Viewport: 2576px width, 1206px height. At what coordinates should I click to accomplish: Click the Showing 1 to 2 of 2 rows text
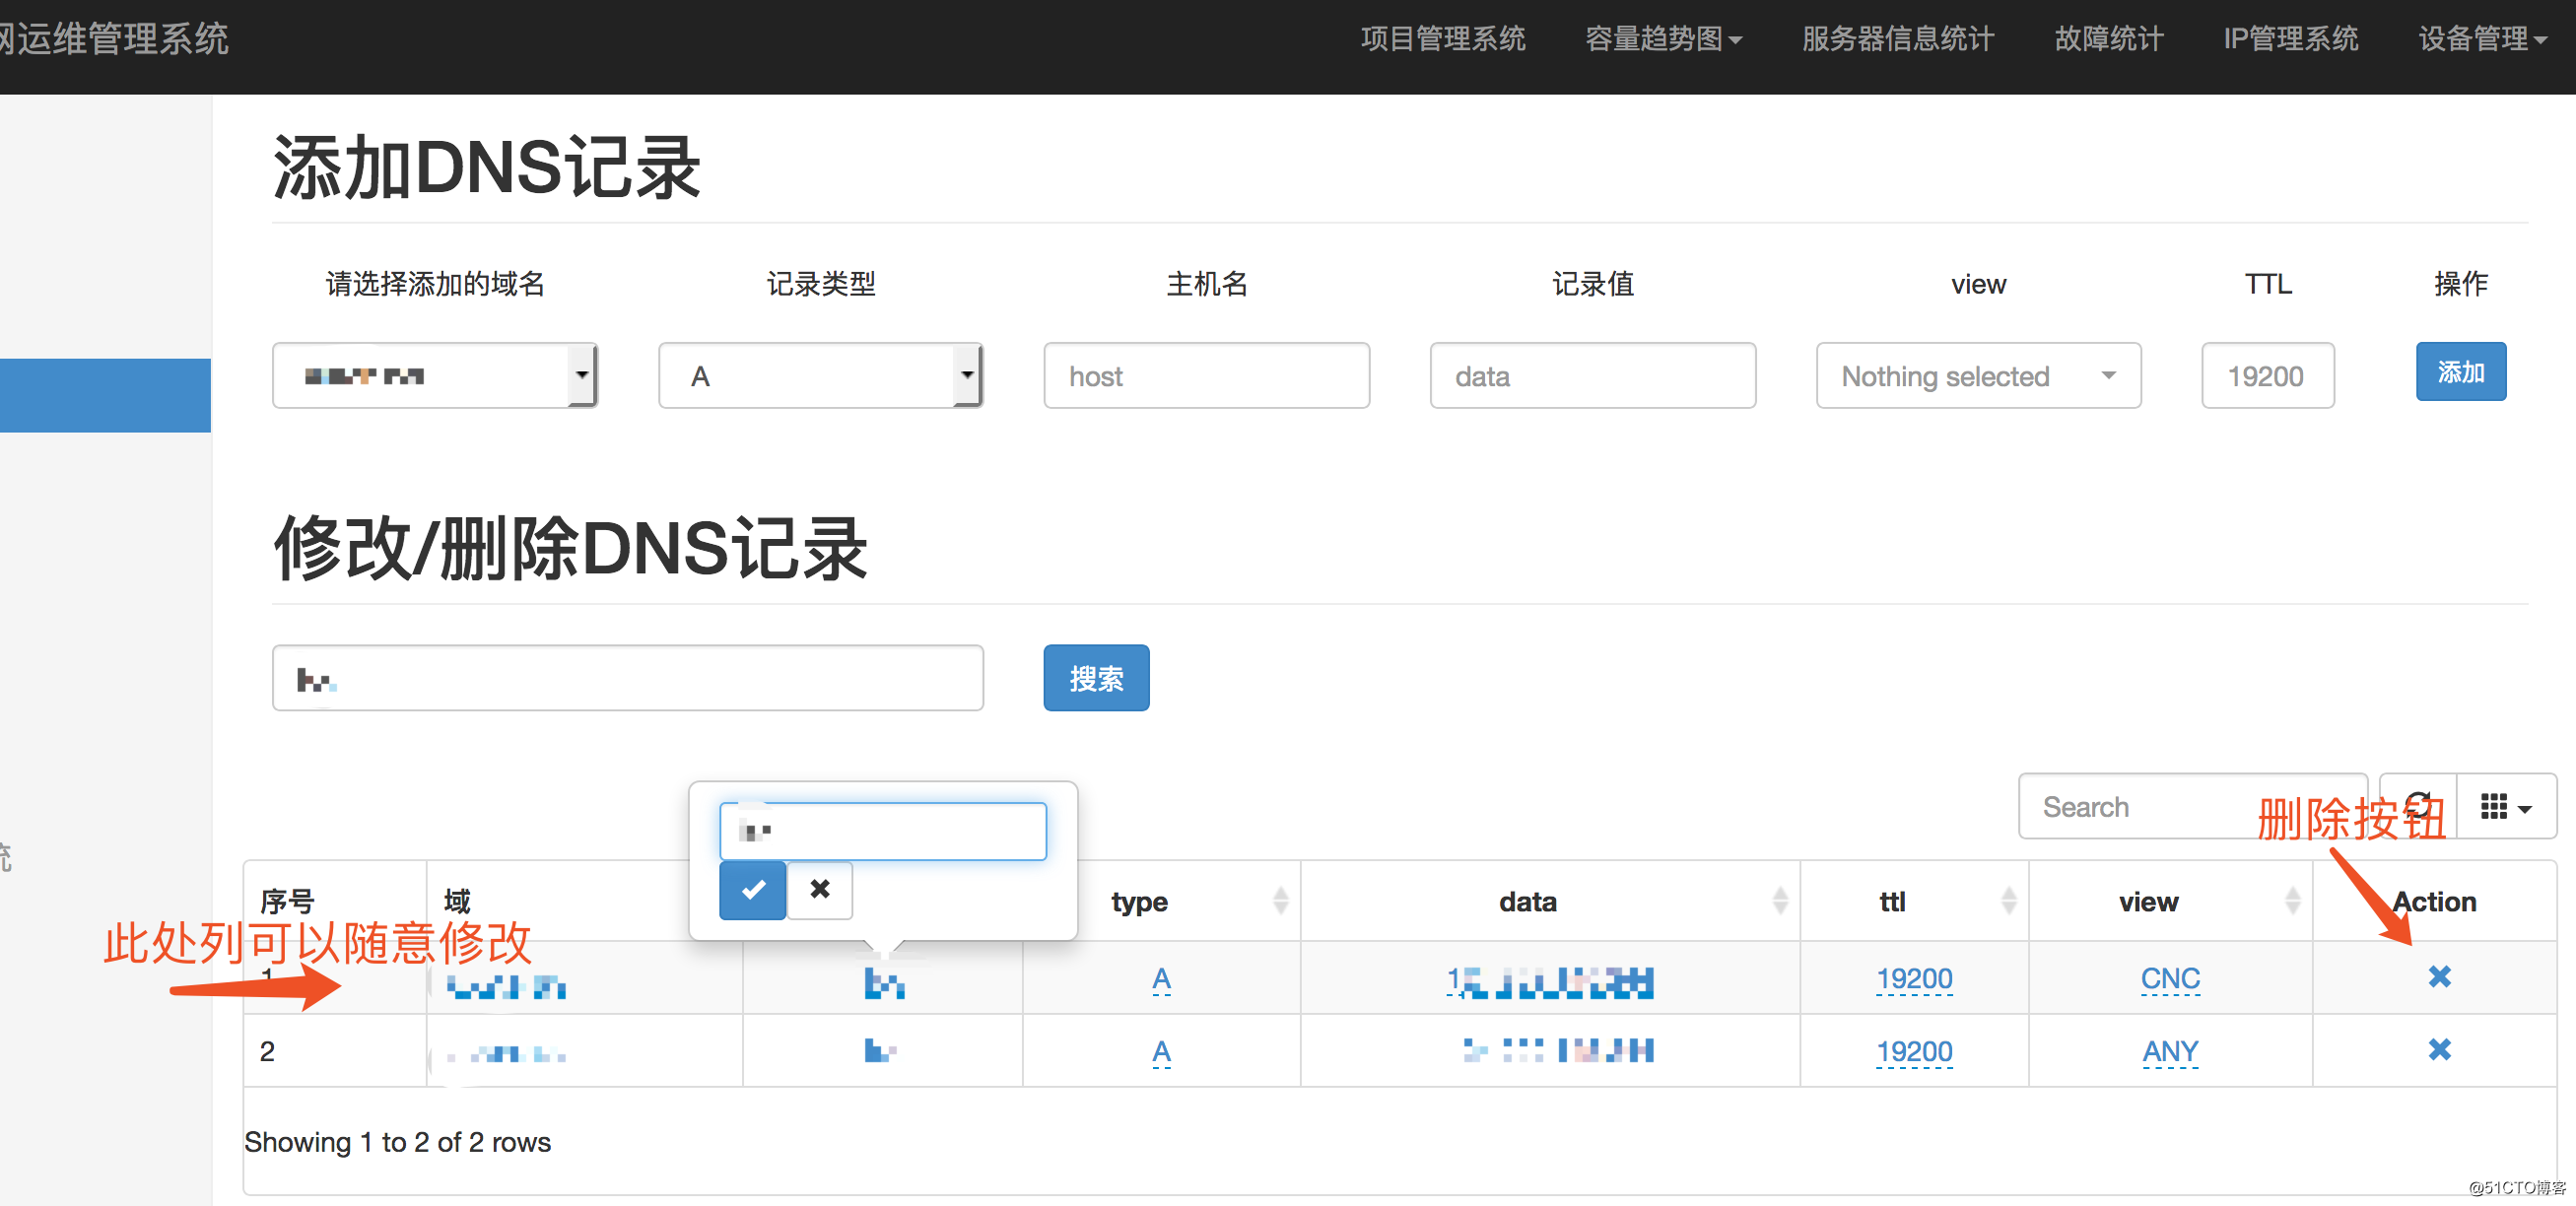click(x=397, y=1142)
